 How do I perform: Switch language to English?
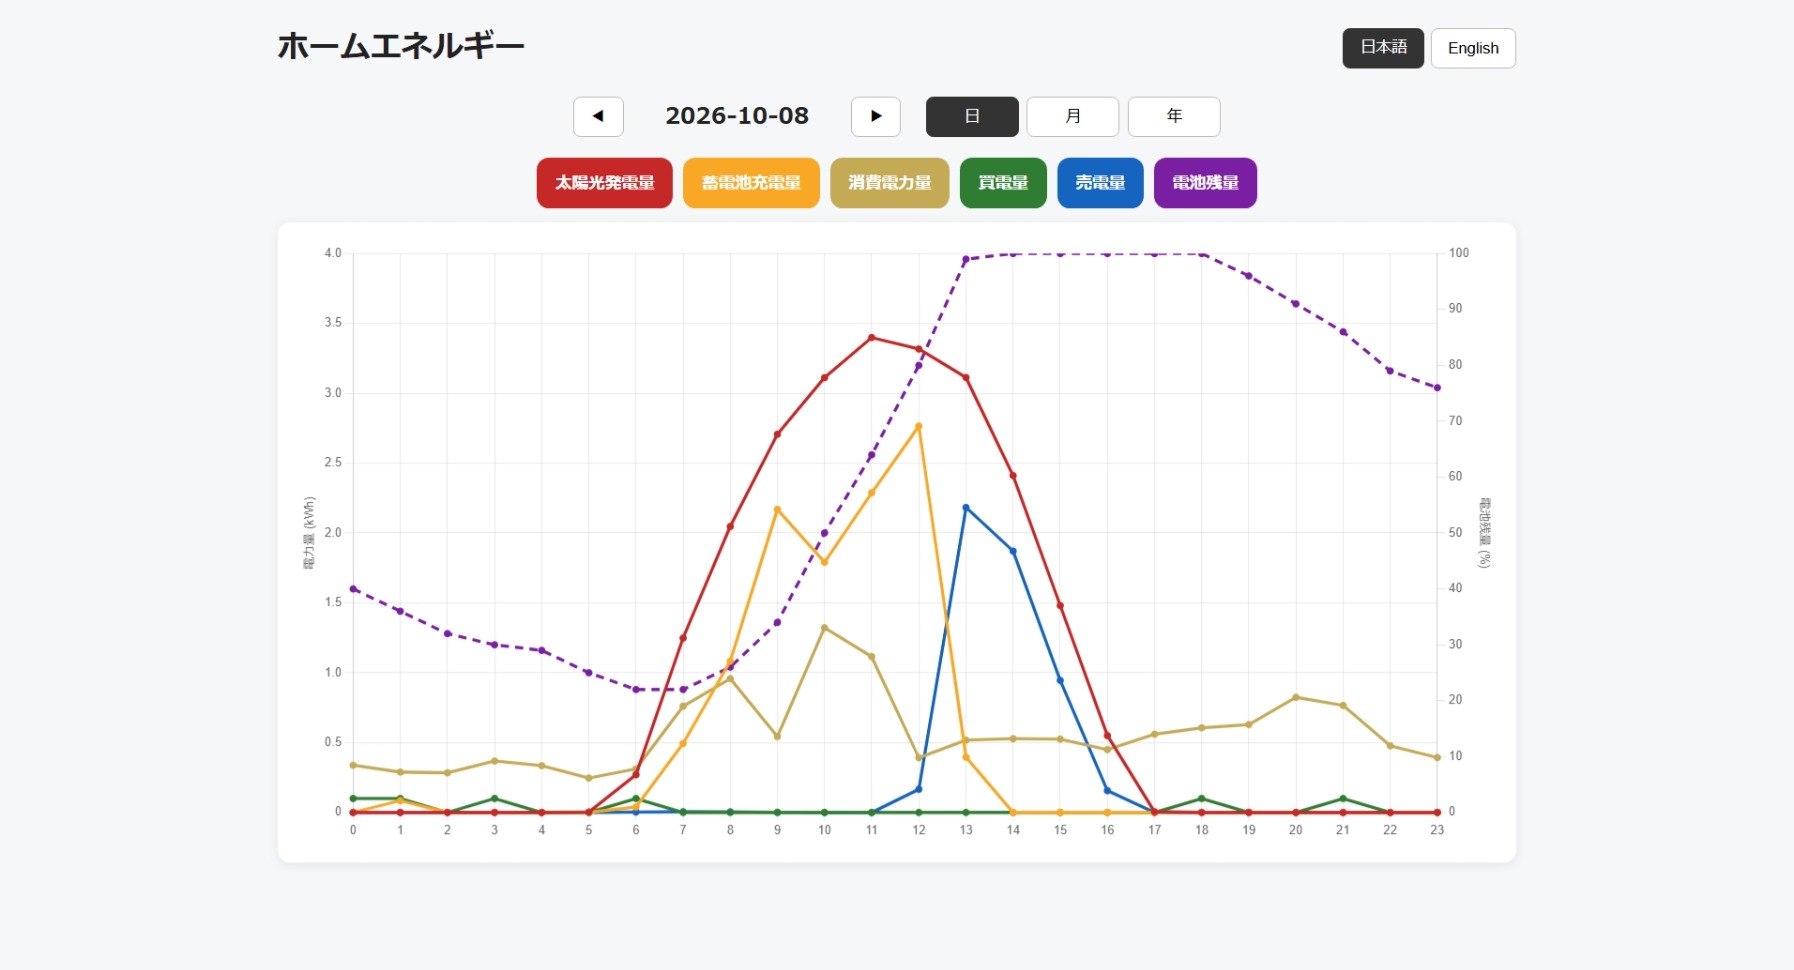click(1473, 48)
